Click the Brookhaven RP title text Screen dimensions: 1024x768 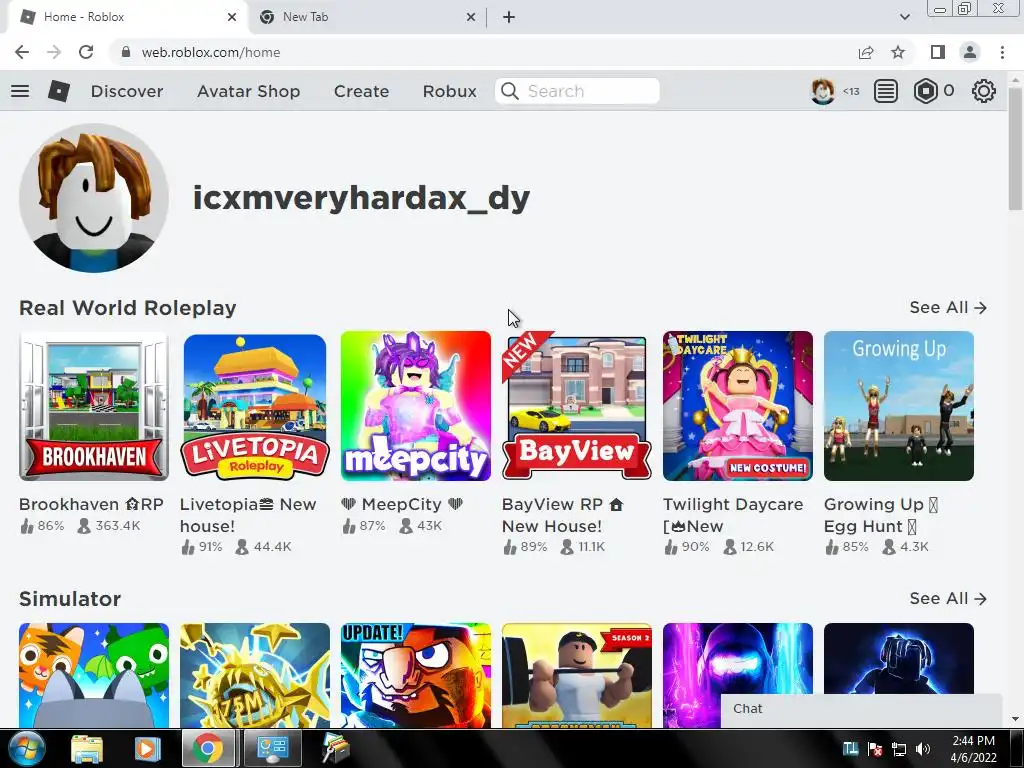[x=91, y=504]
